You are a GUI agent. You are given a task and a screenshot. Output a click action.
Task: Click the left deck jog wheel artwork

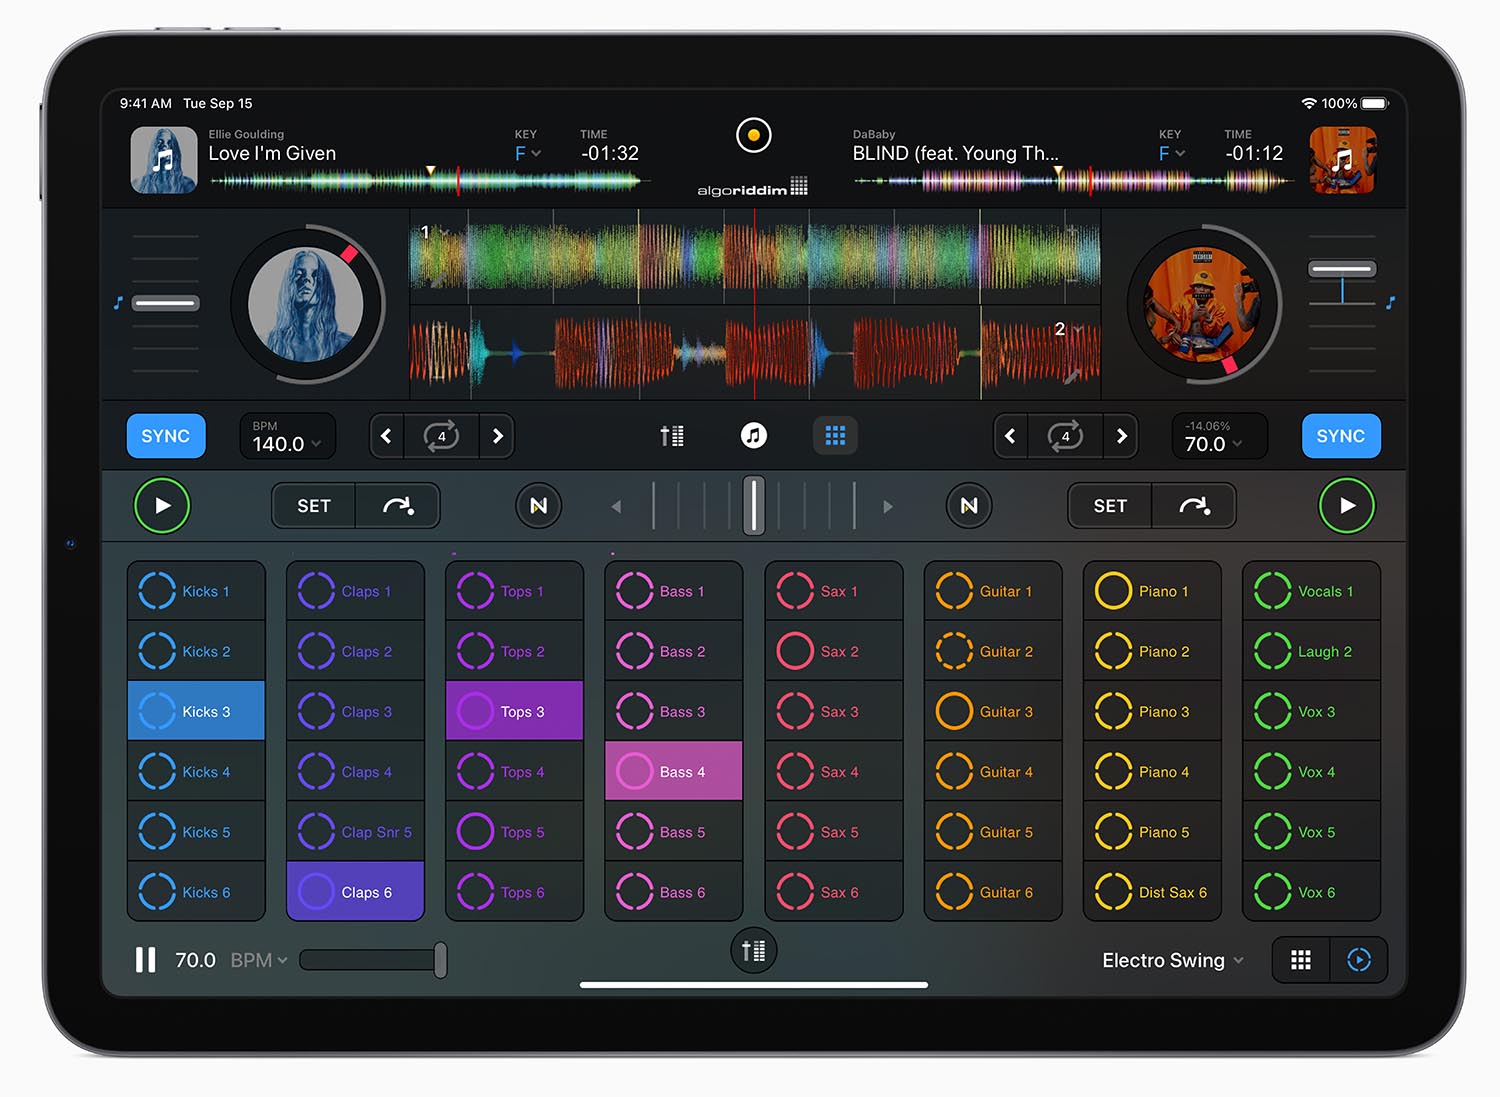pos(306,304)
